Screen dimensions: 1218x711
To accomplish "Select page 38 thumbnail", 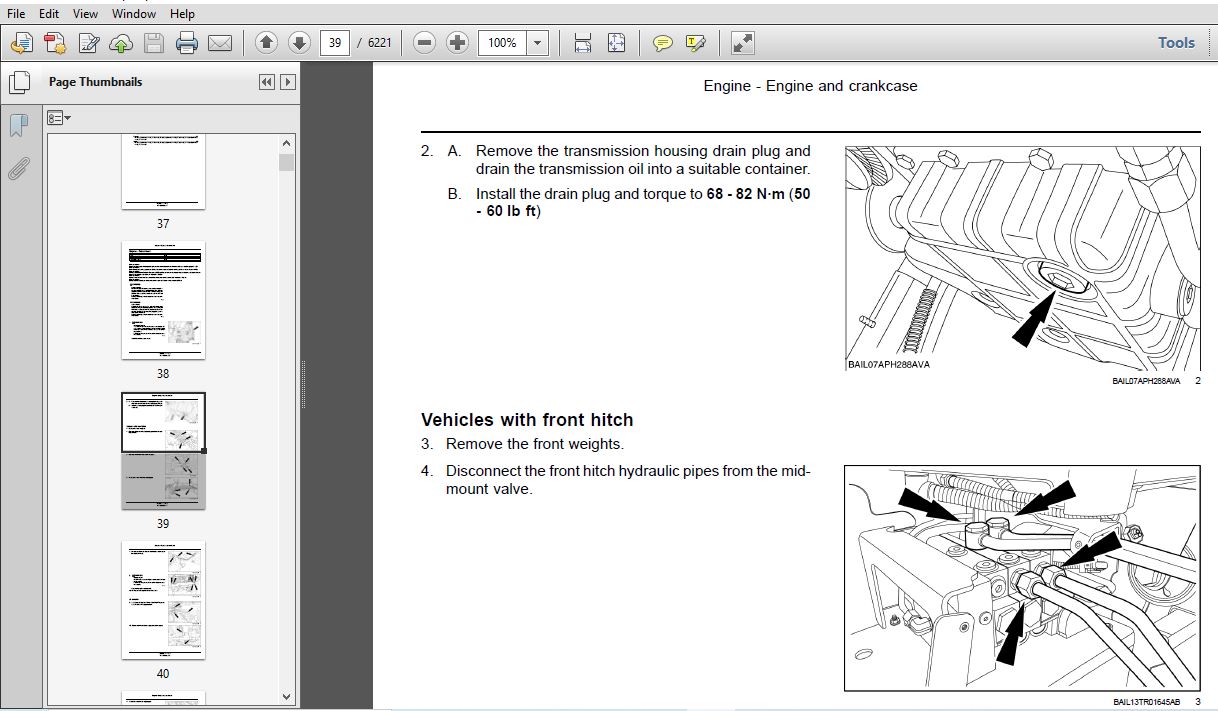I will 163,300.
